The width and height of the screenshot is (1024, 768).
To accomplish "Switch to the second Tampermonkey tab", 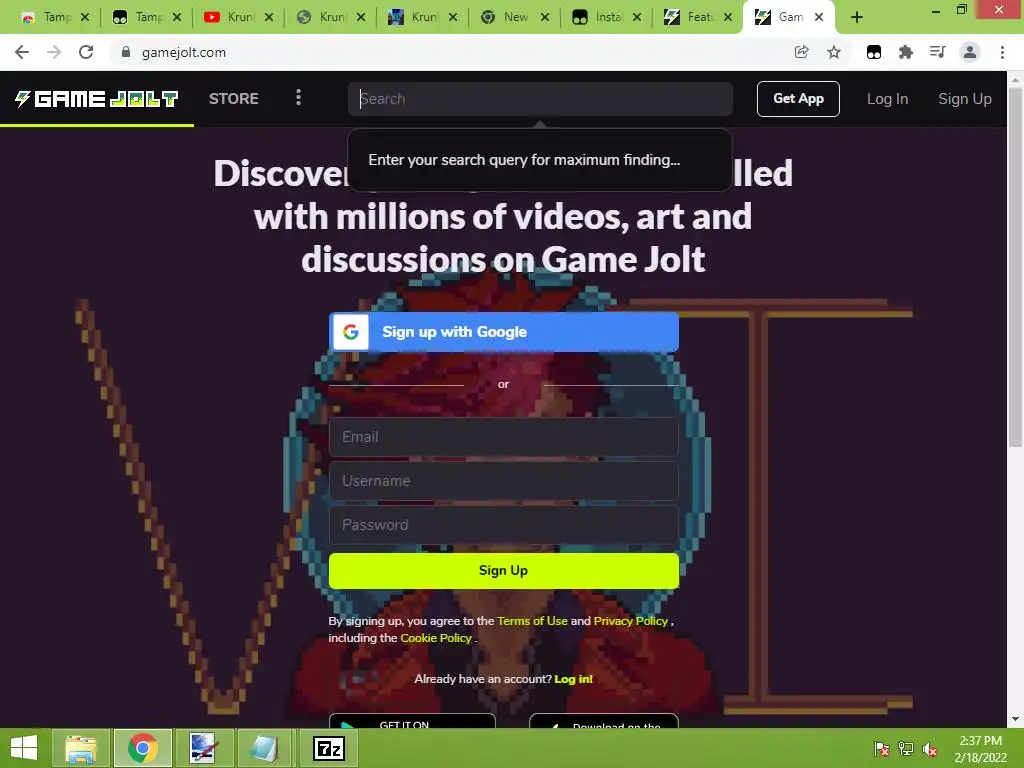I will [x=146, y=18].
